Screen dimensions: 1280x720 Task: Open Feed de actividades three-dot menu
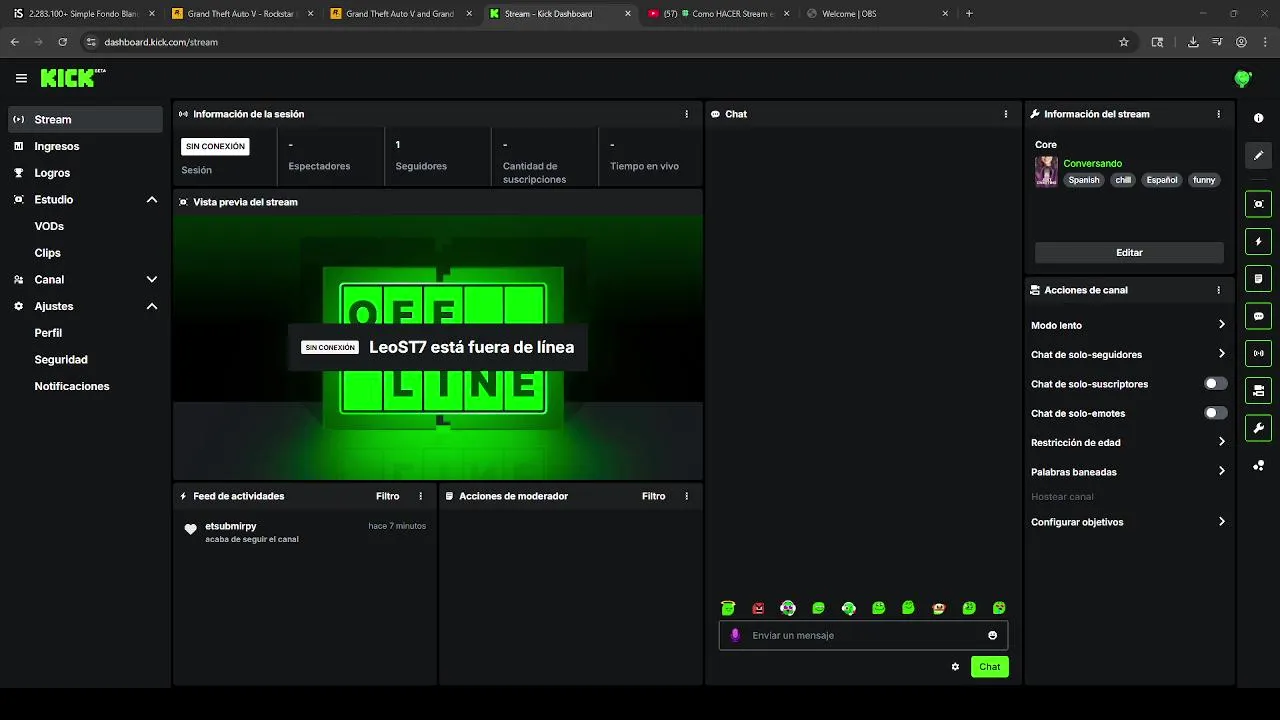click(x=420, y=496)
